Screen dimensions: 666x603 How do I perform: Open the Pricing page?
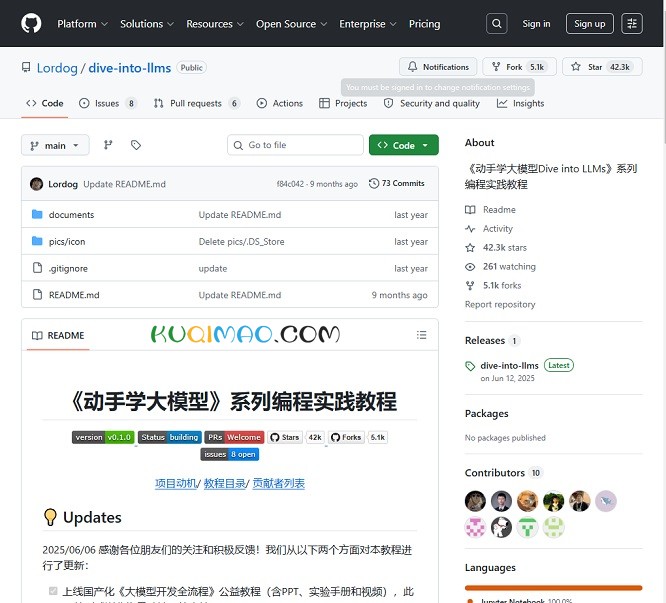click(424, 24)
